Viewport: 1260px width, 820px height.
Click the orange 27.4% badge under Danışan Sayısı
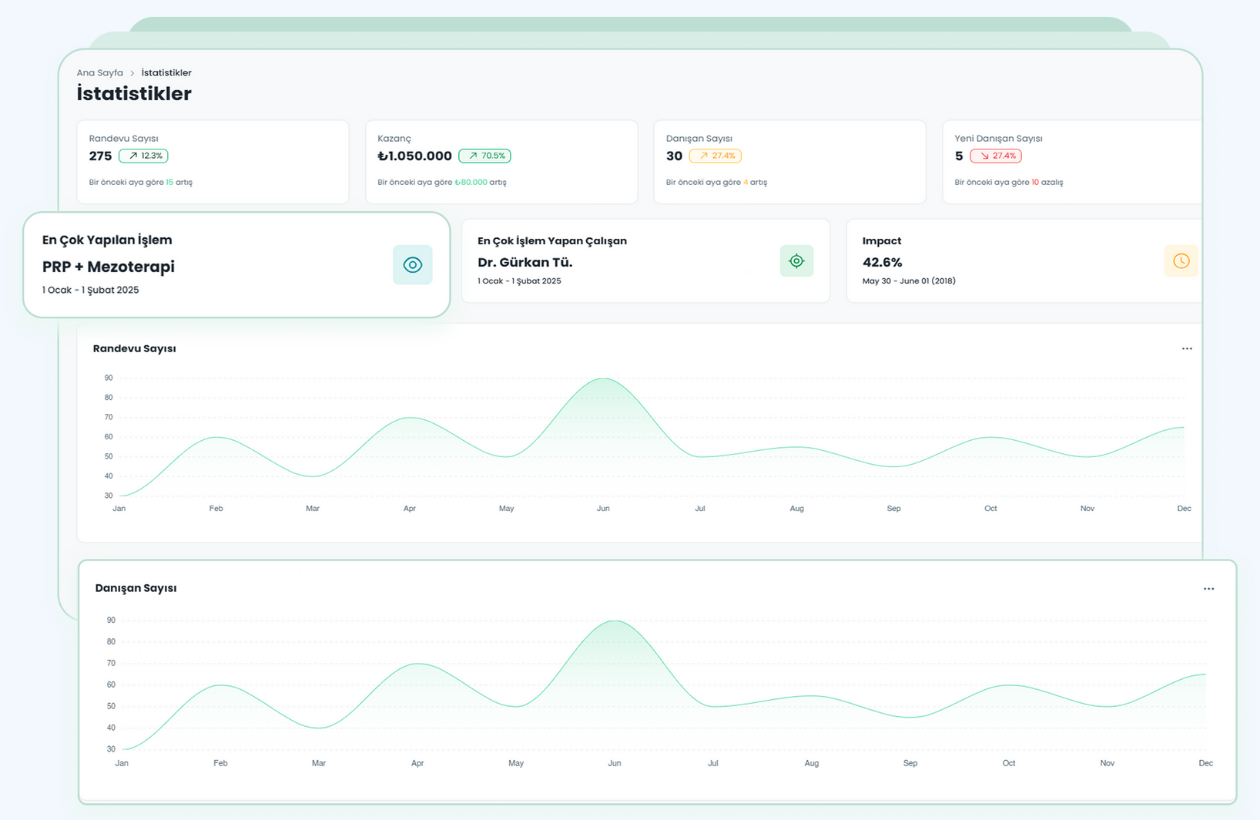click(715, 156)
